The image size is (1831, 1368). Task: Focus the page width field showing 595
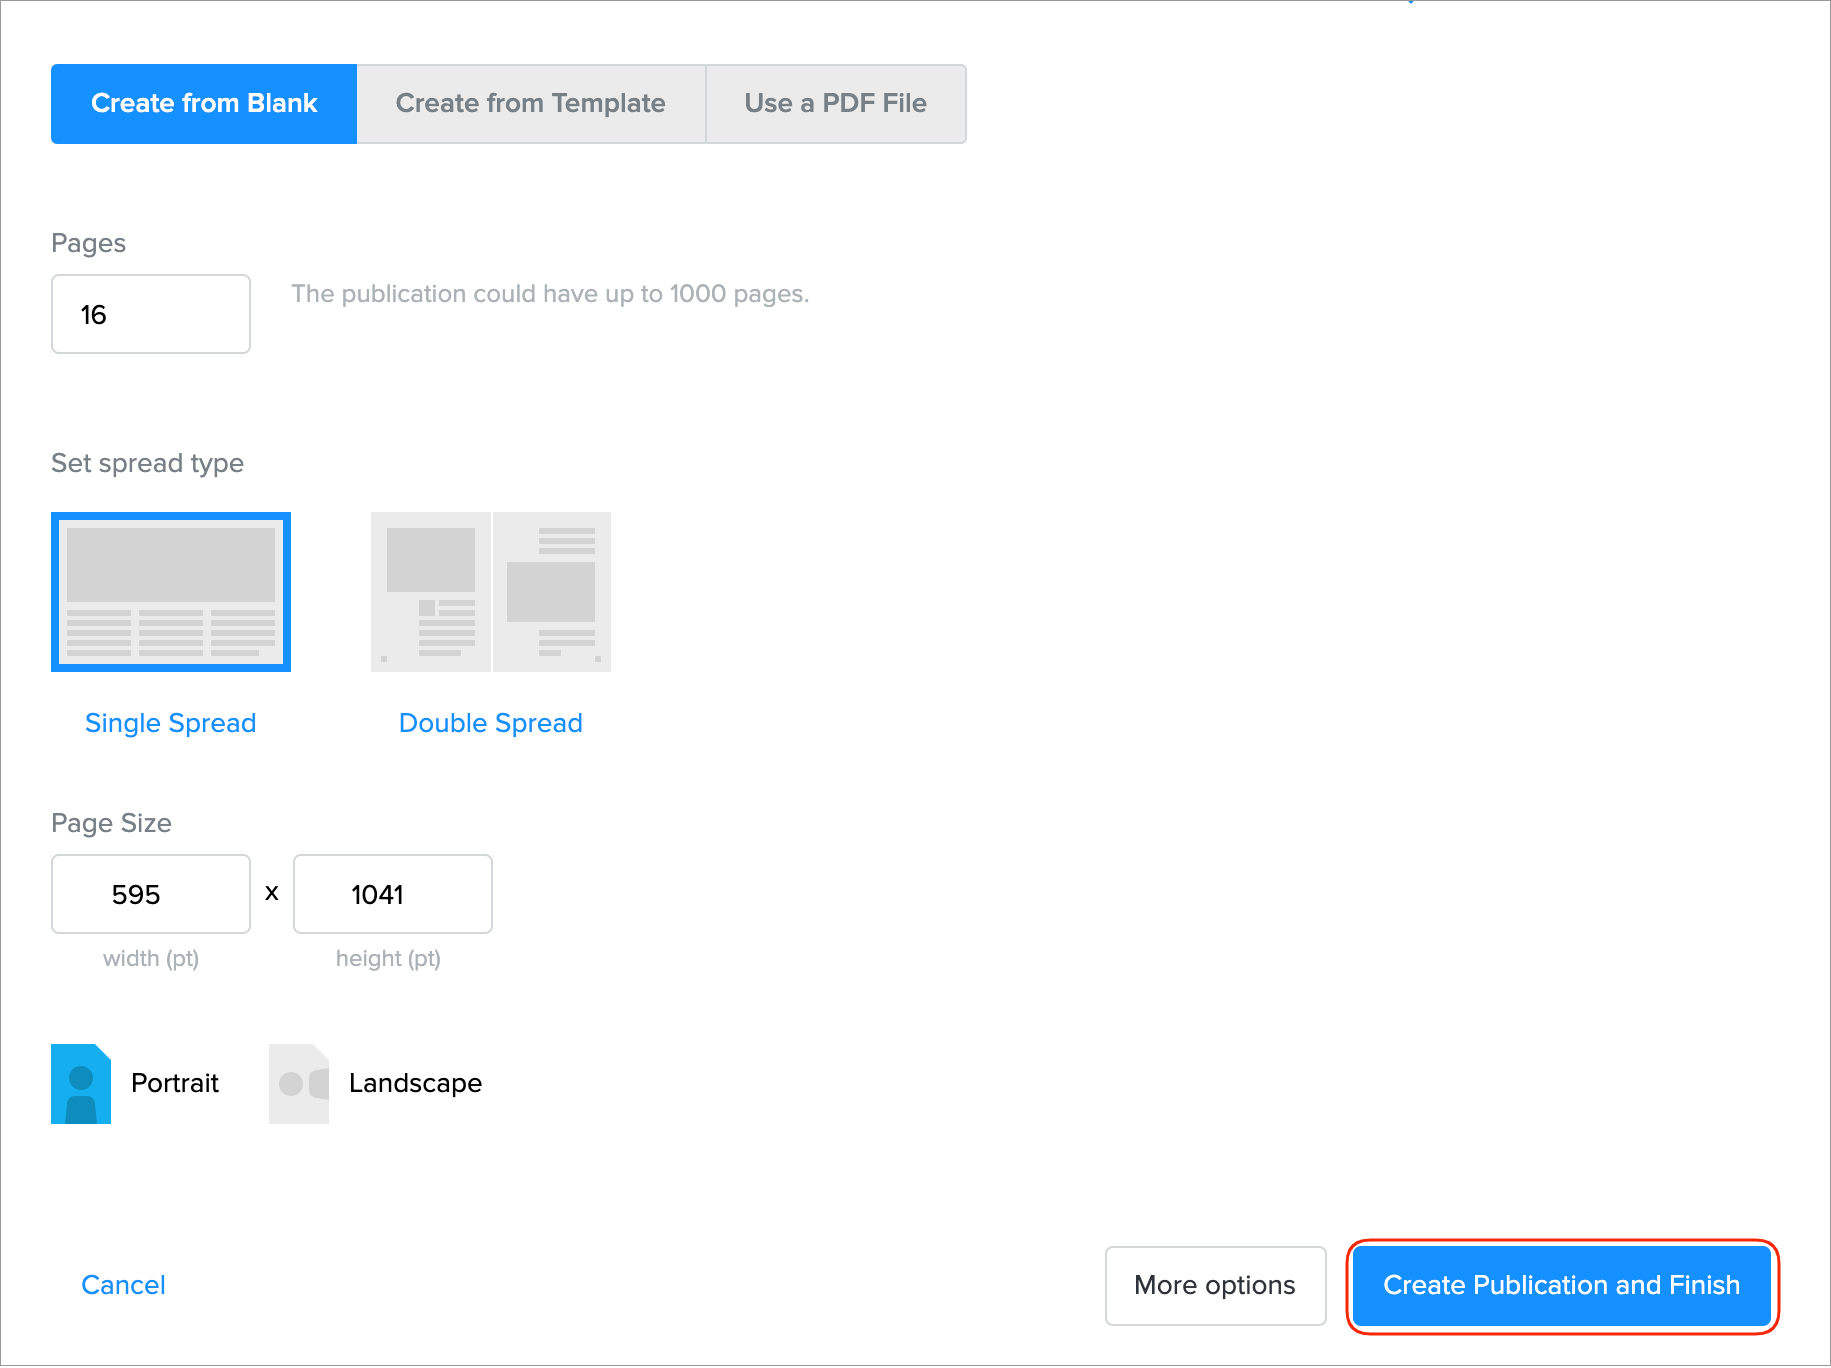(151, 894)
